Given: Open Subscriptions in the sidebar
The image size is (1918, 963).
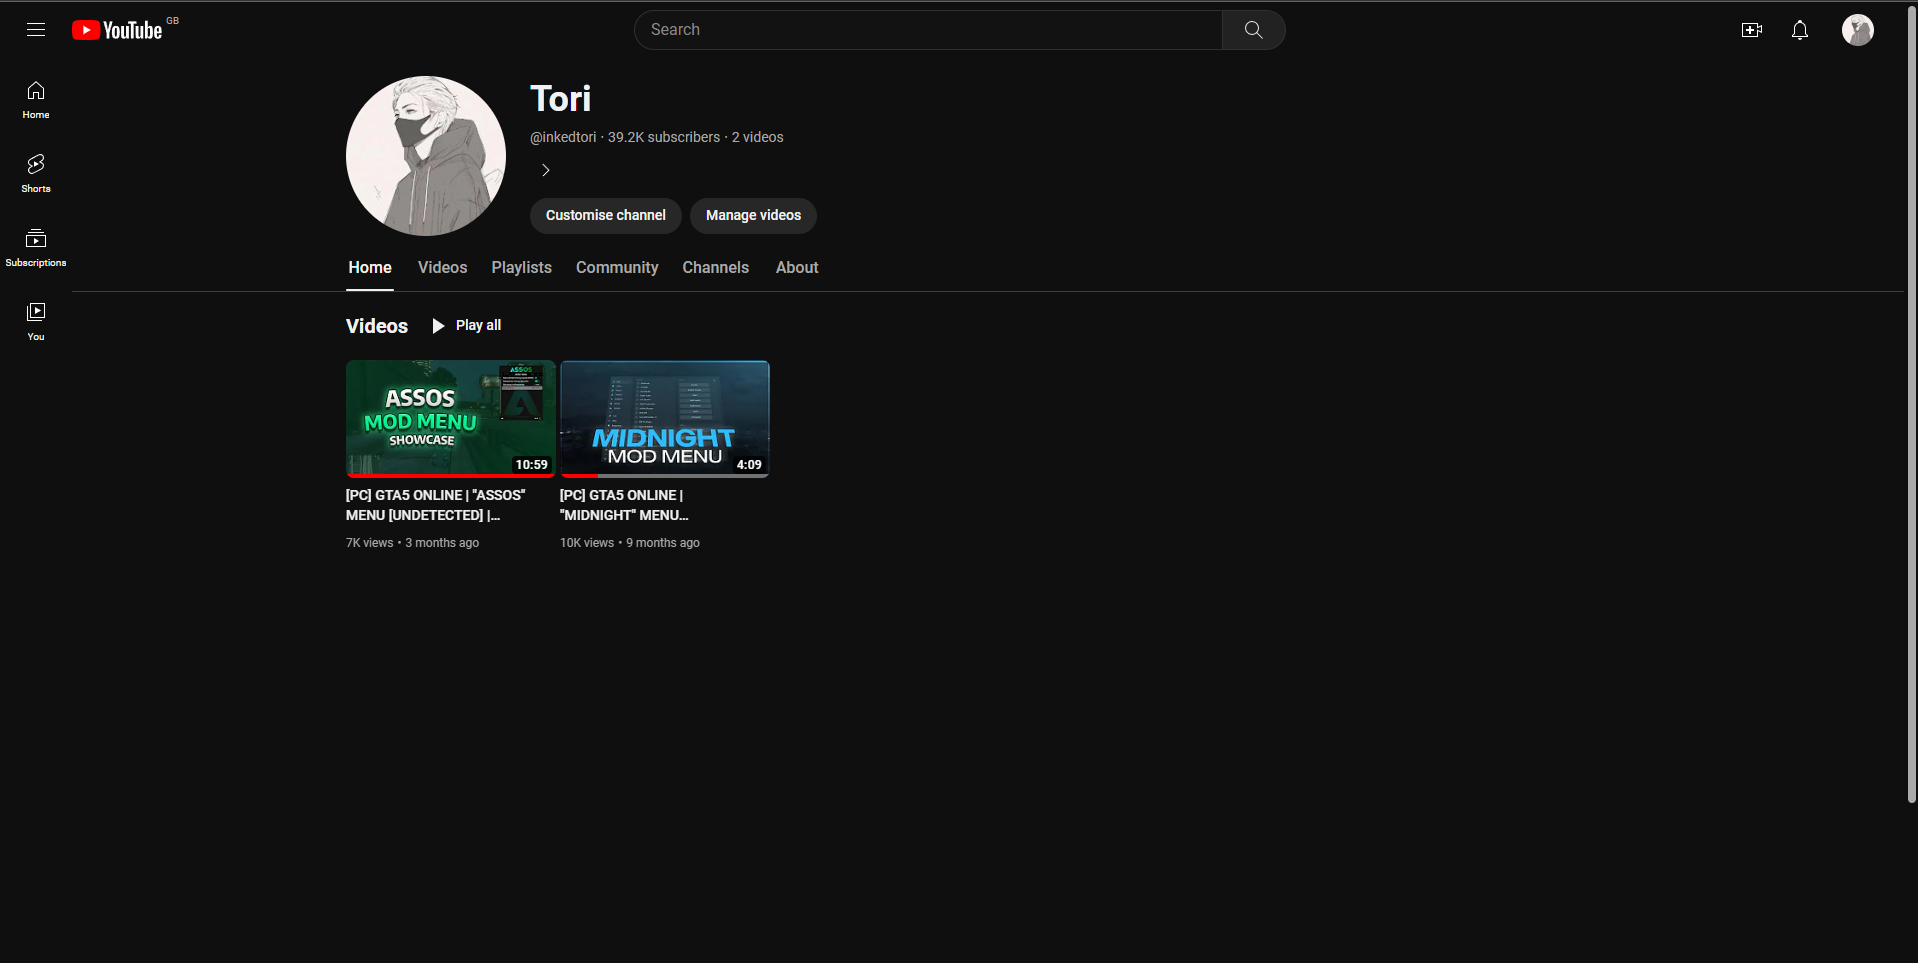Looking at the screenshot, I should coord(36,248).
